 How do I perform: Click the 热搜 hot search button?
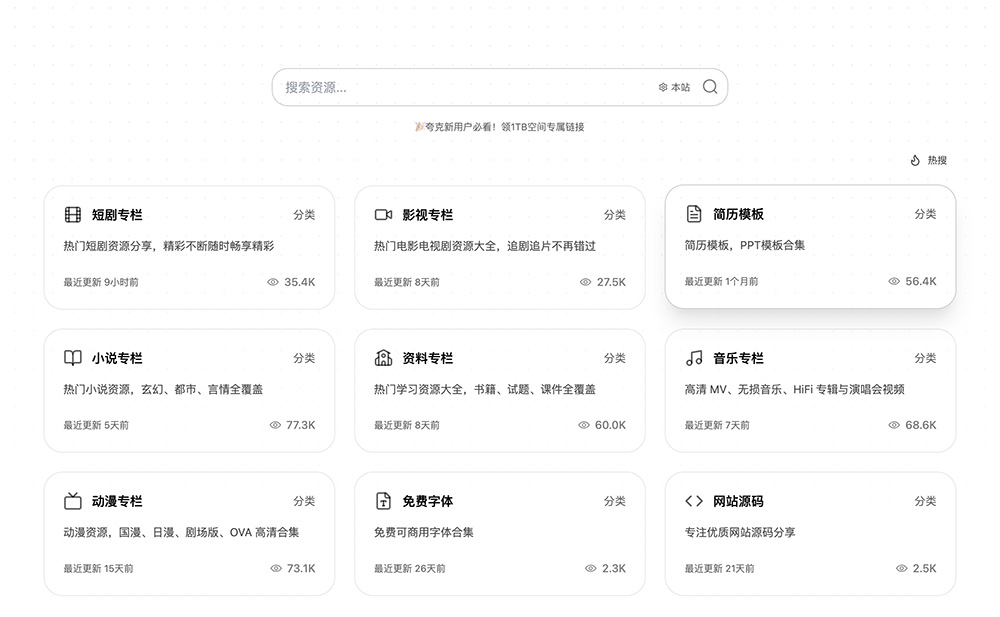pos(930,160)
